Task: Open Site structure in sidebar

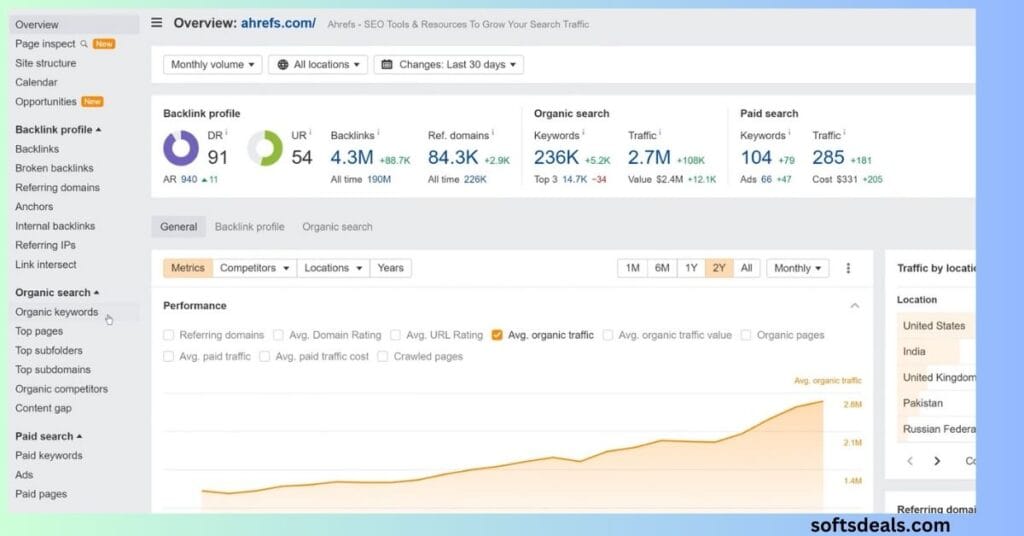Action: pos(46,63)
